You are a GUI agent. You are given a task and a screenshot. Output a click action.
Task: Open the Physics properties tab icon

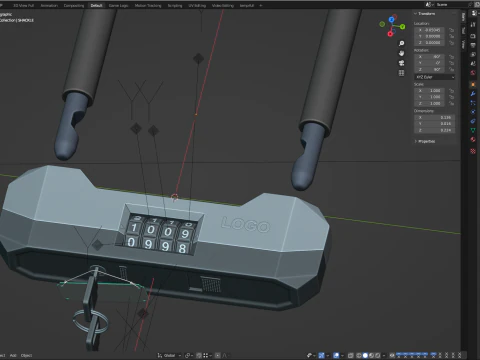(473, 112)
